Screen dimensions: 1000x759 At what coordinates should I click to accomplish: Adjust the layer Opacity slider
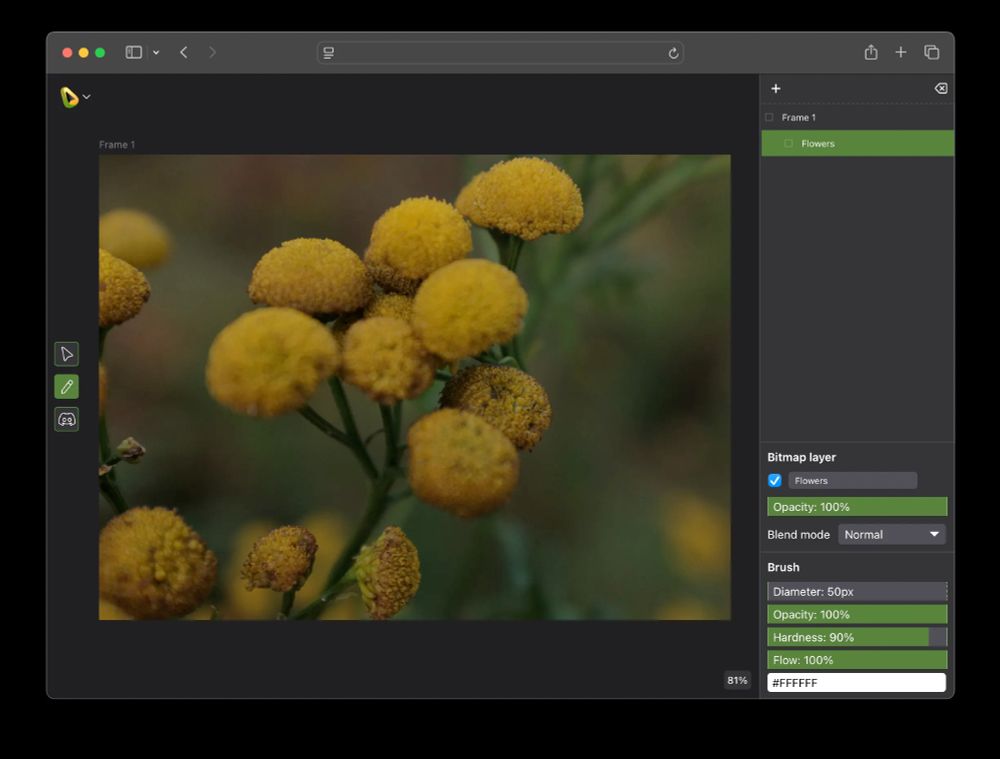[857, 507]
